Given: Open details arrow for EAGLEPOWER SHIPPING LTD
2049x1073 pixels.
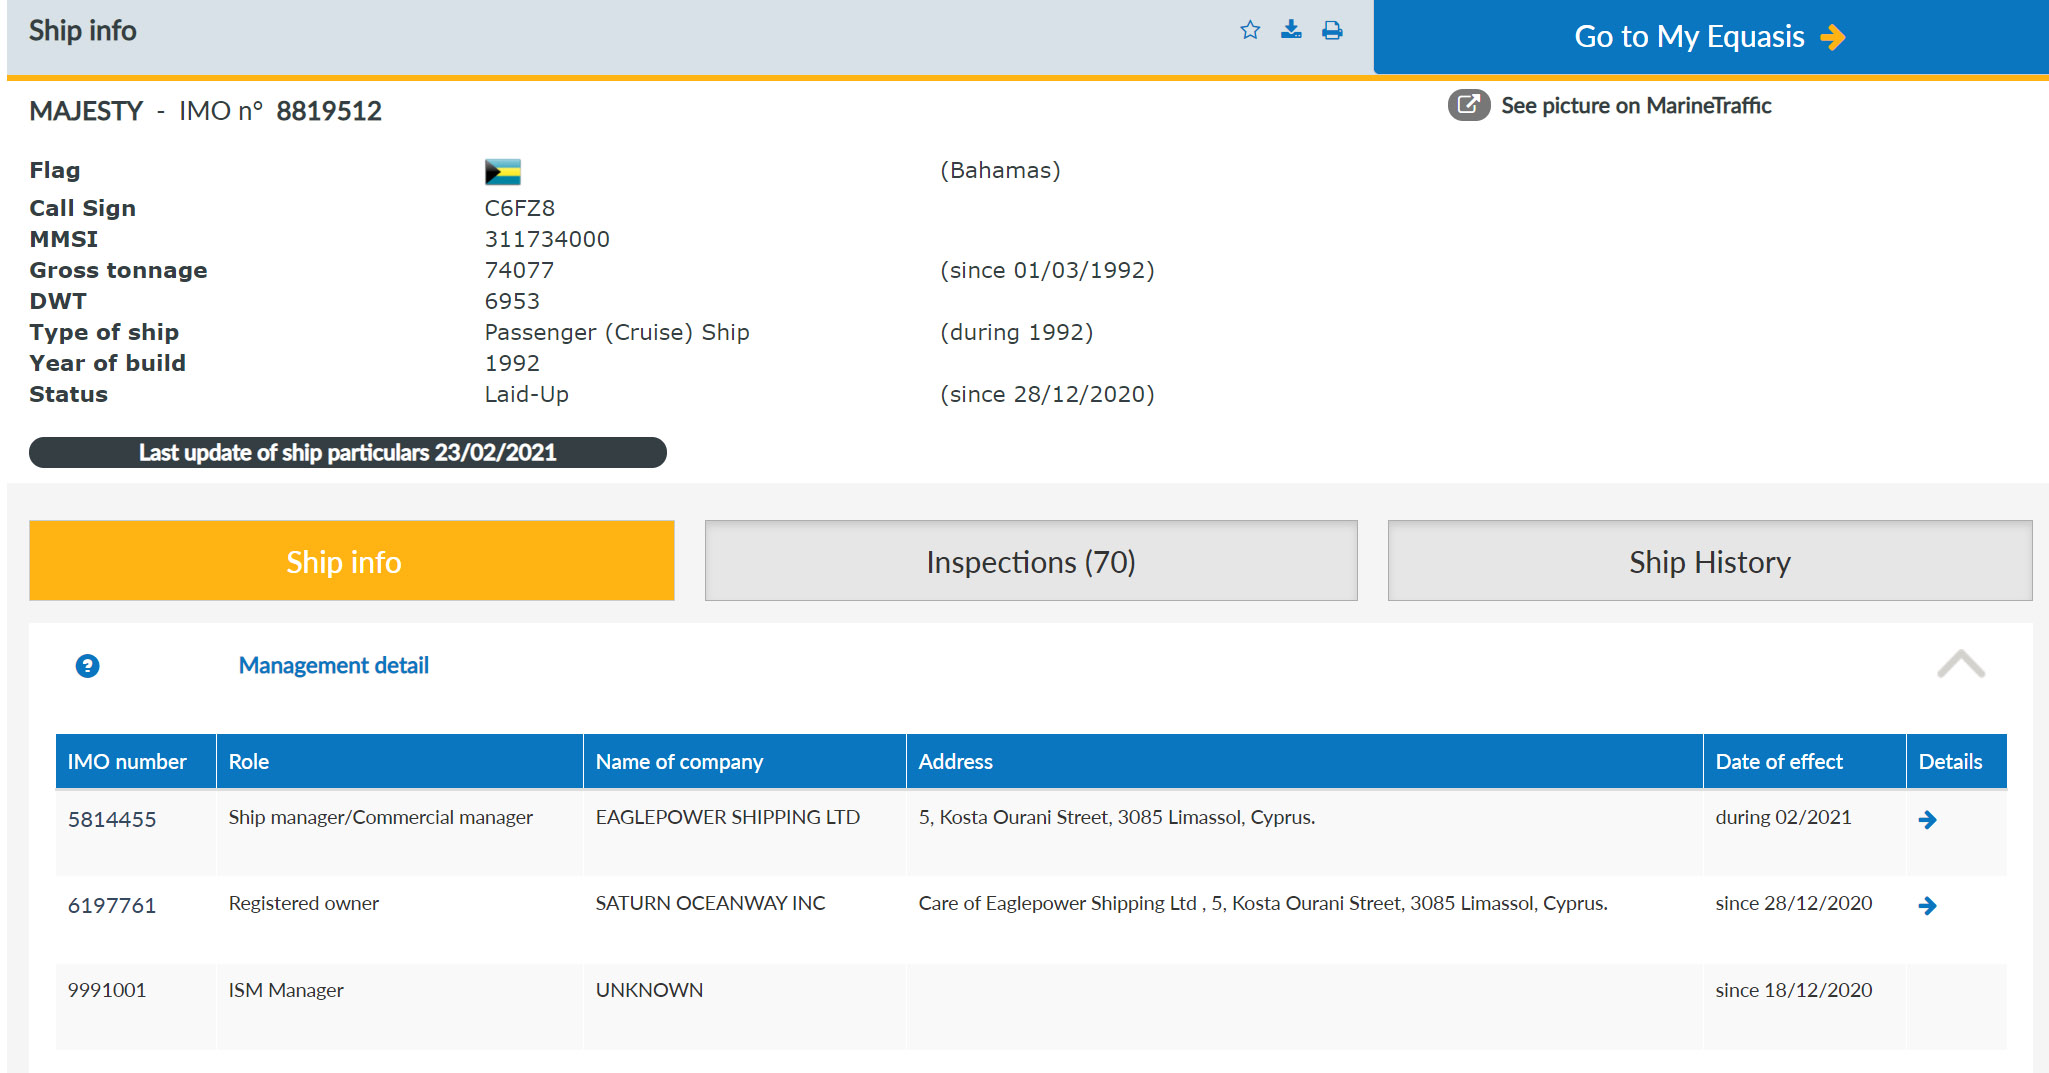Looking at the screenshot, I should point(1927,820).
